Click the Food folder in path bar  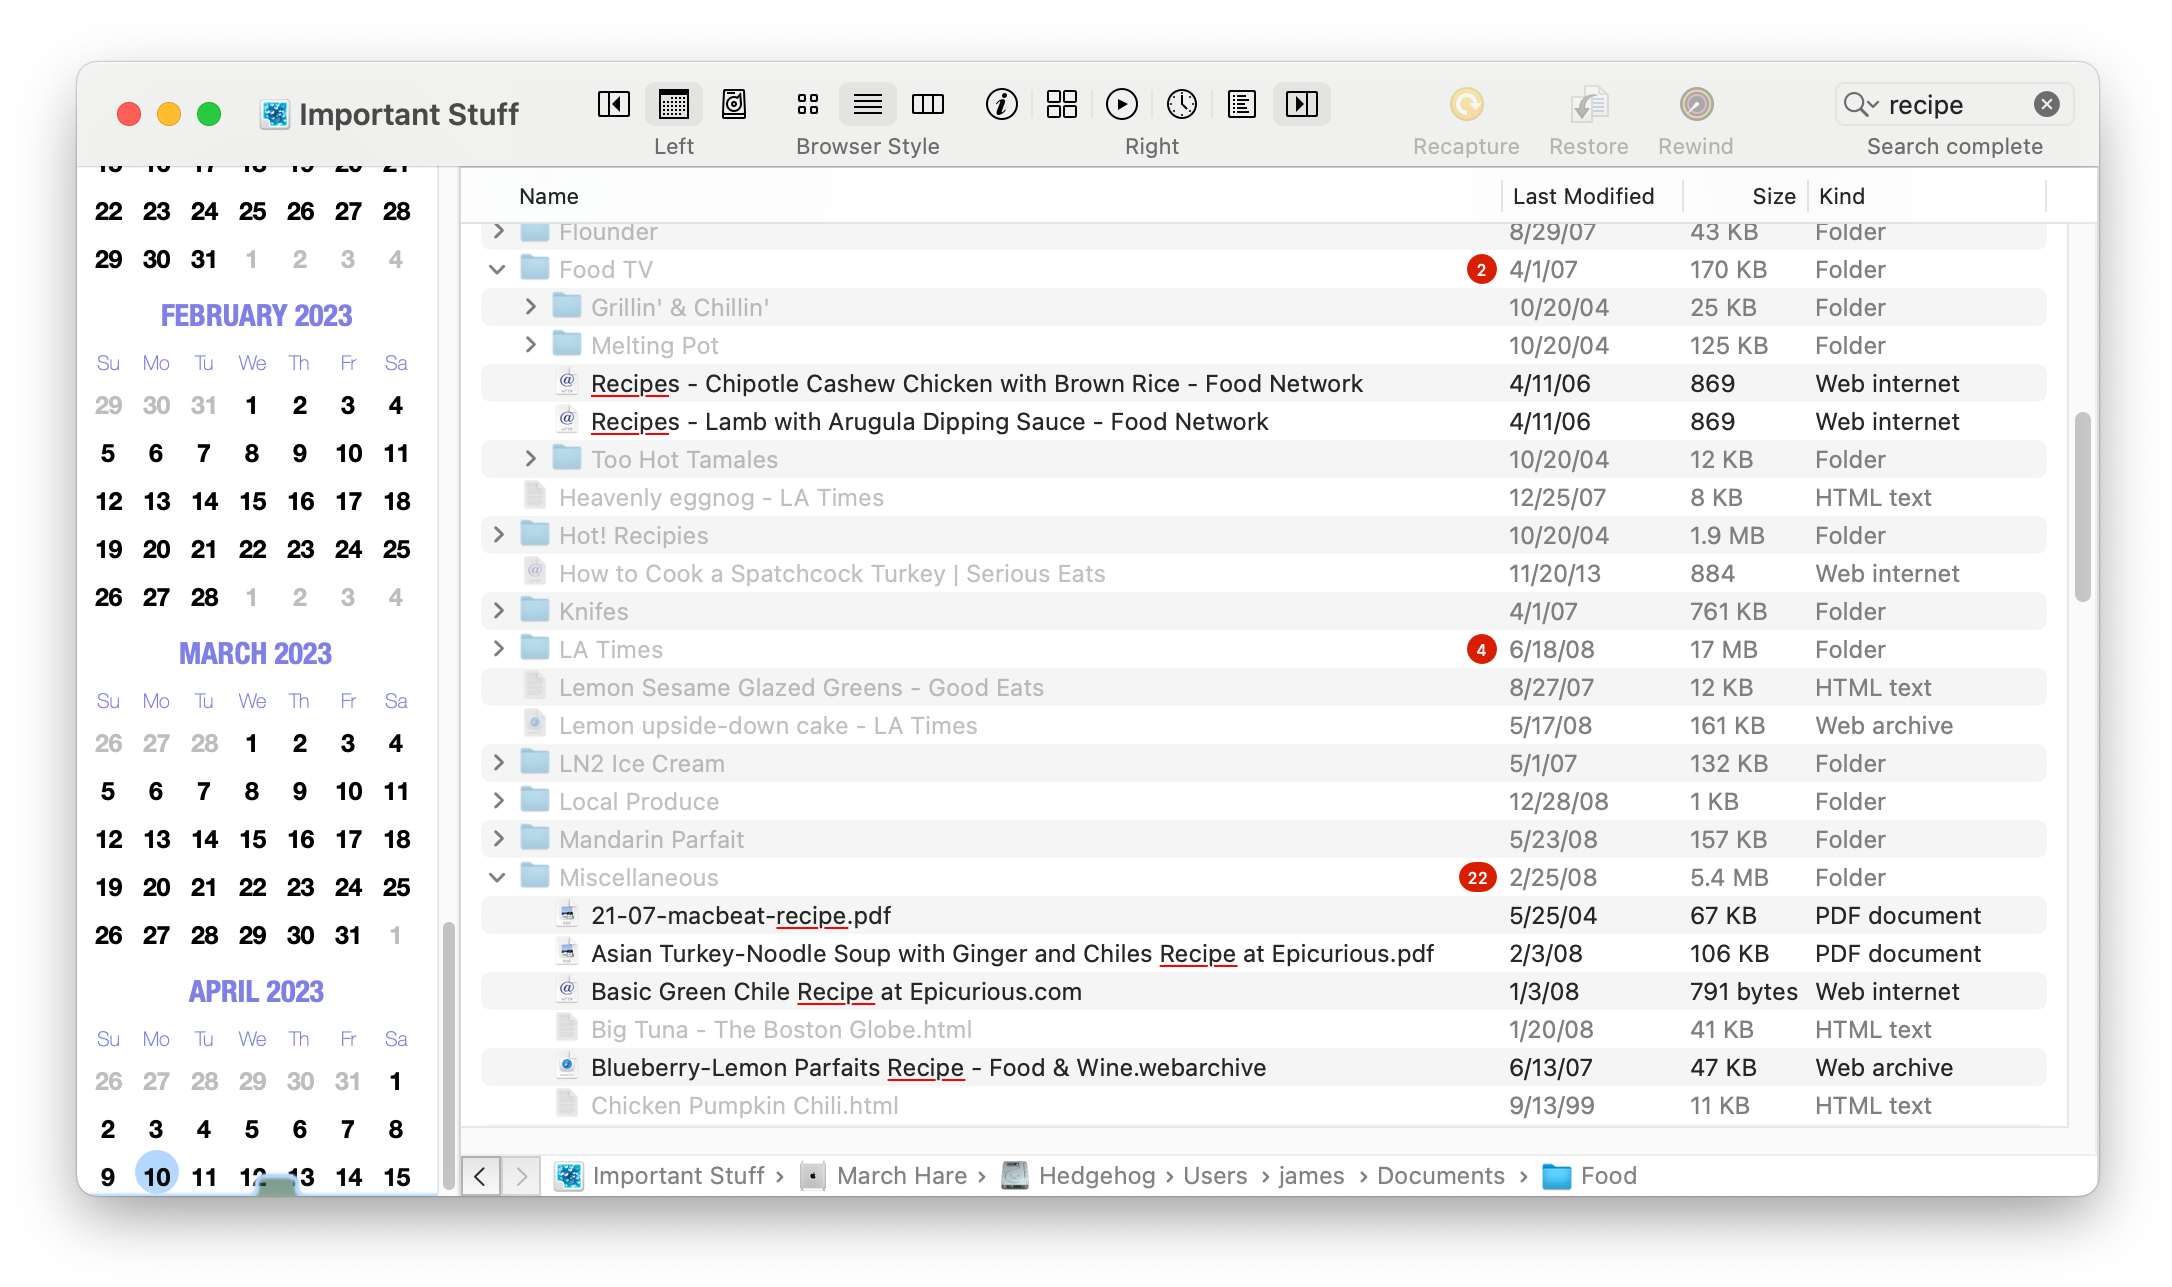[1590, 1176]
